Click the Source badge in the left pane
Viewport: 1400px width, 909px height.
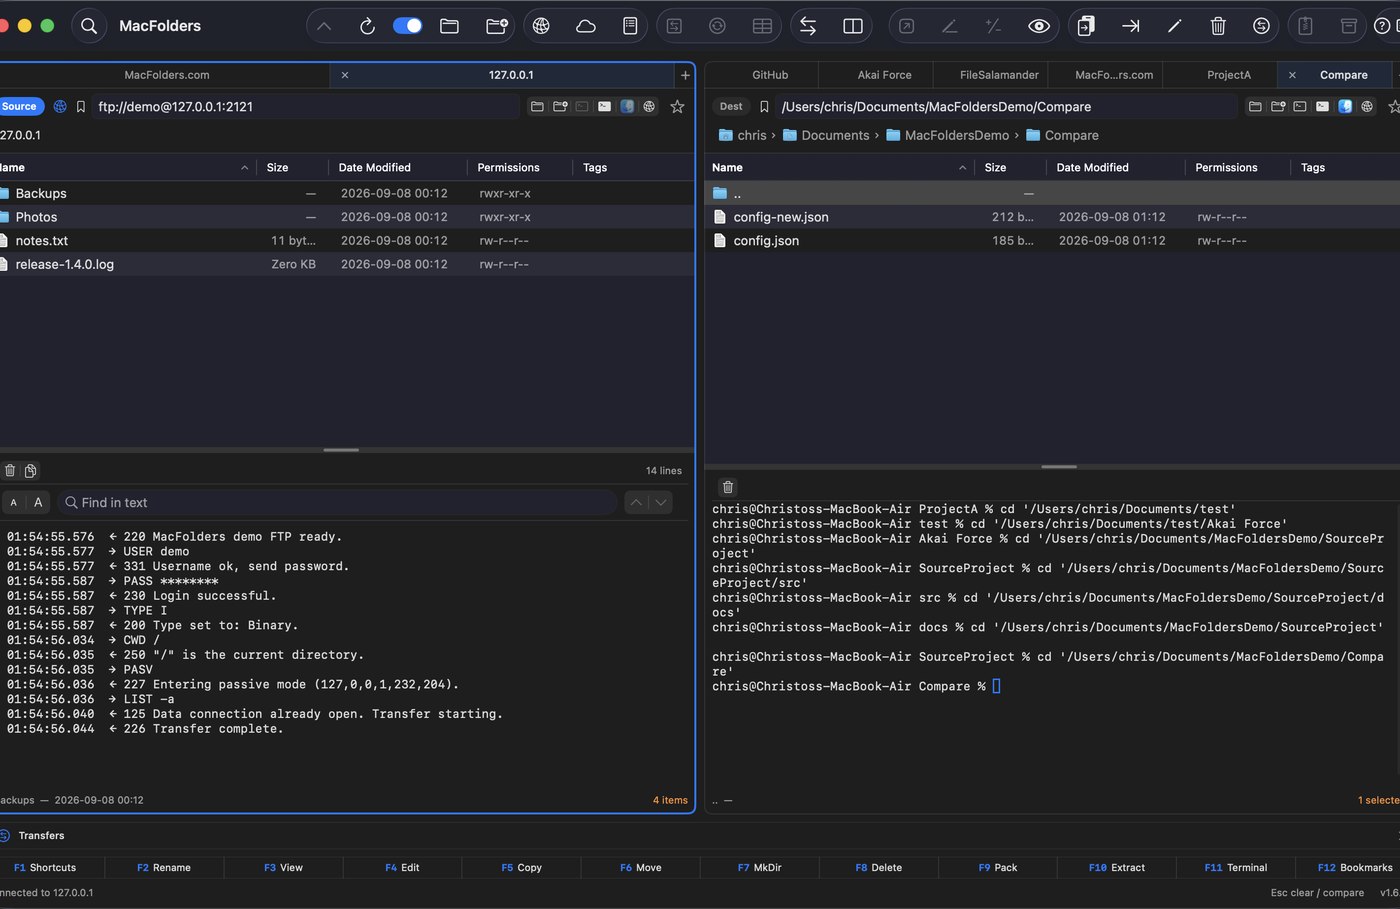pyautogui.click(x=20, y=106)
